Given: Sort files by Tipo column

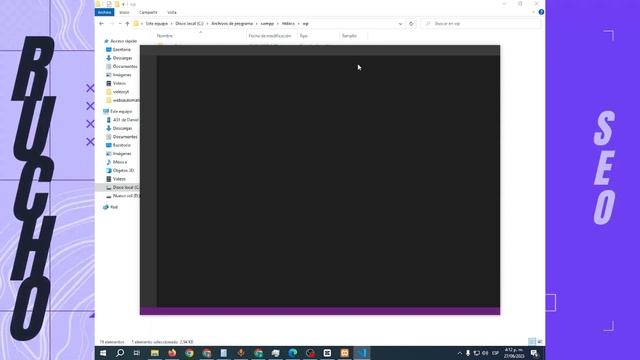Looking at the screenshot, I should [304, 36].
